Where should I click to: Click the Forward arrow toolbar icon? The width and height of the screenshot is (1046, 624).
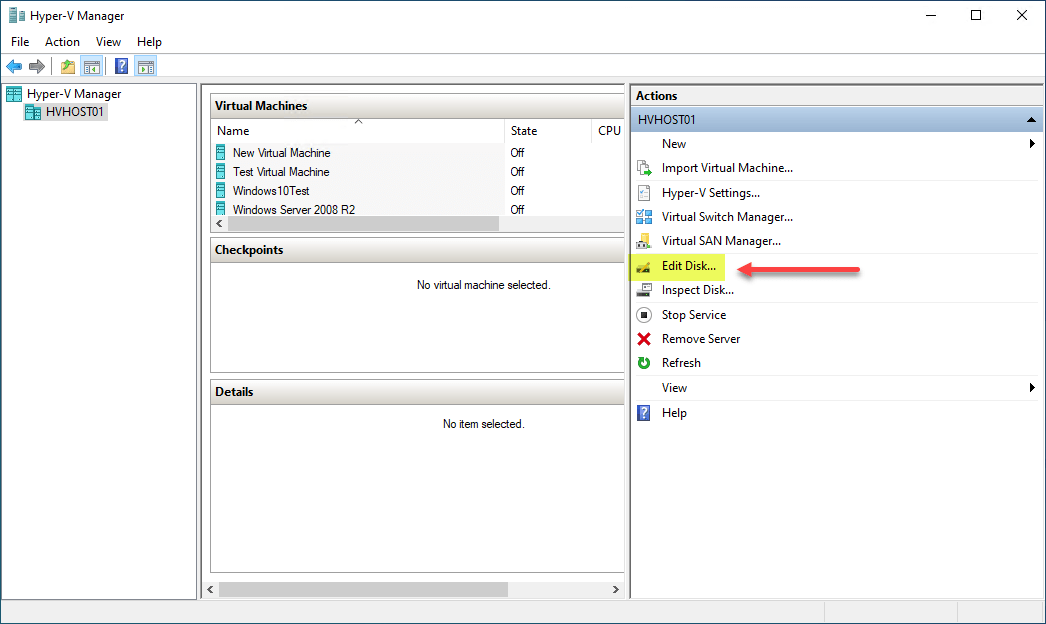(37, 67)
